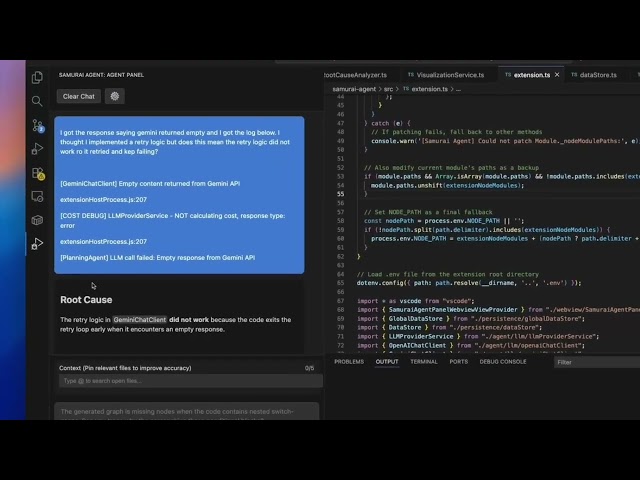Open the Remote Explorer icon

click(x=37, y=196)
